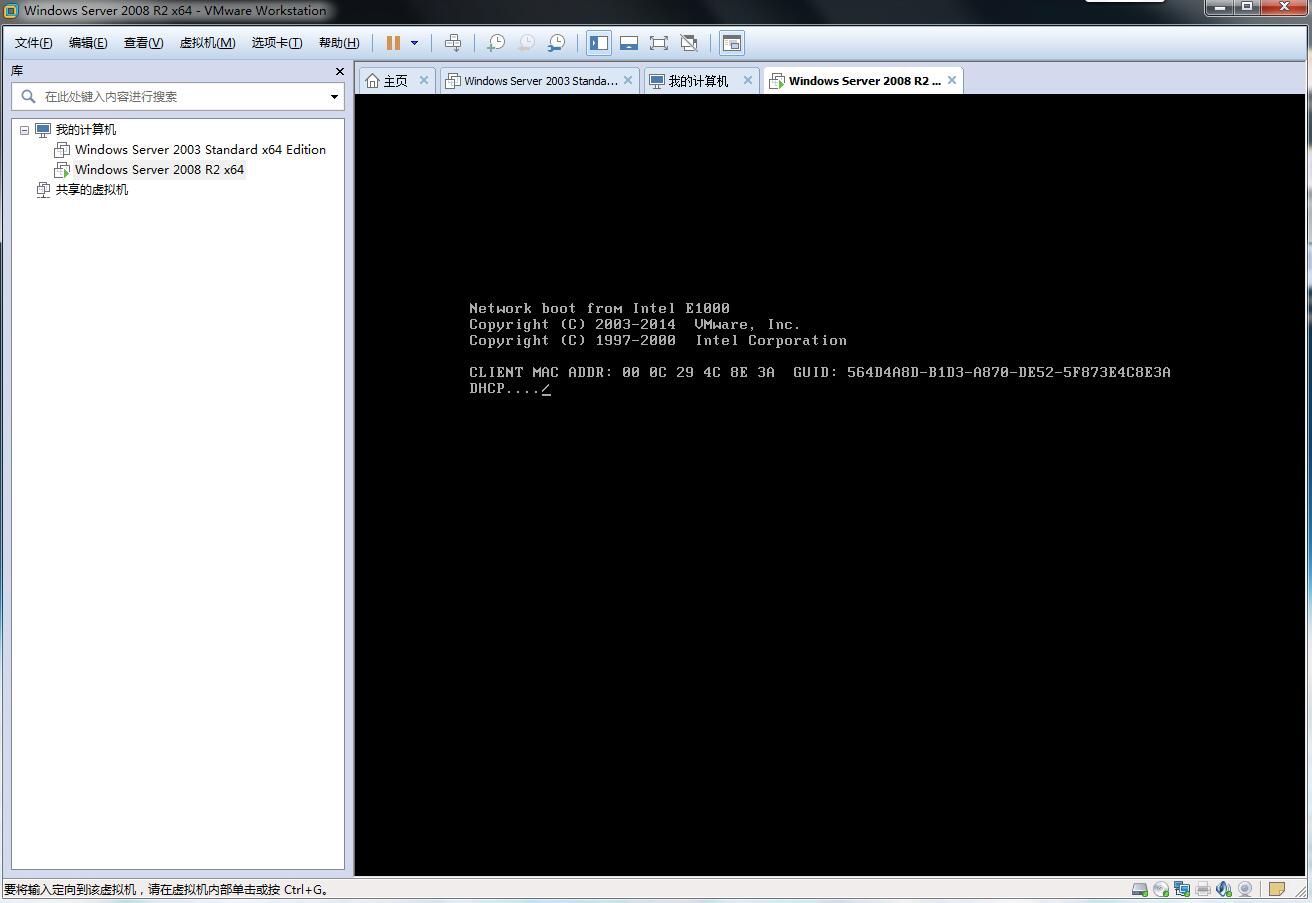Select Windows Server 2008 R2 x64 in library
Viewport: 1312px width, 903px height.
tap(159, 170)
